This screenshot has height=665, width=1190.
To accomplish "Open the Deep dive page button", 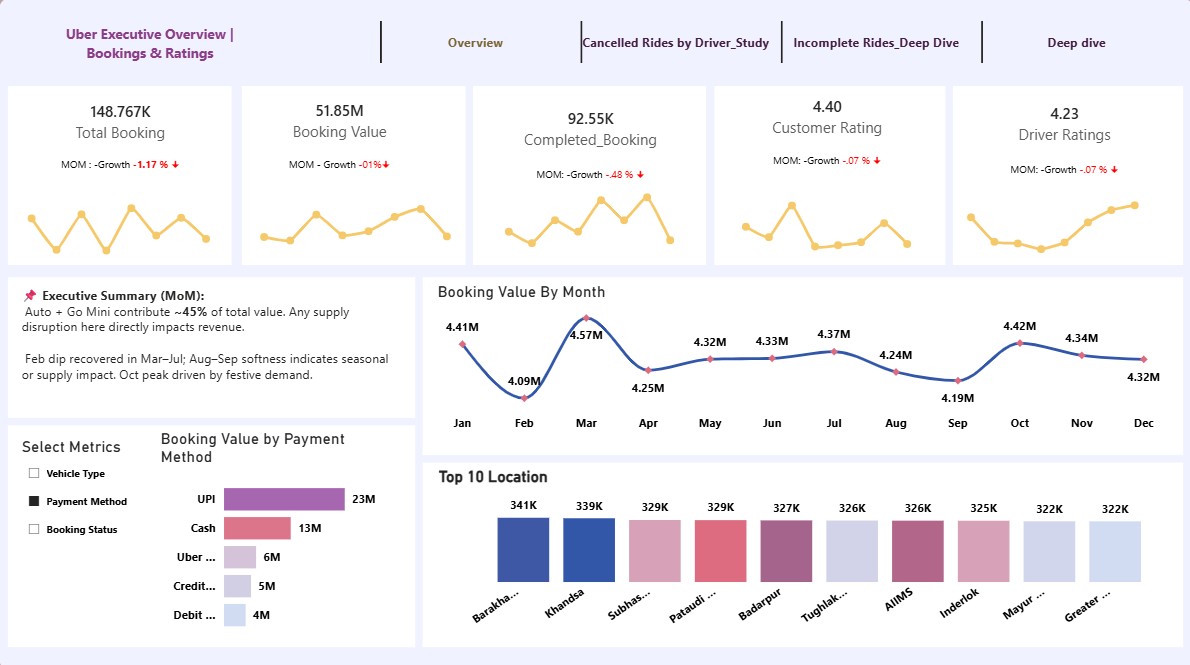I will (x=1076, y=43).
